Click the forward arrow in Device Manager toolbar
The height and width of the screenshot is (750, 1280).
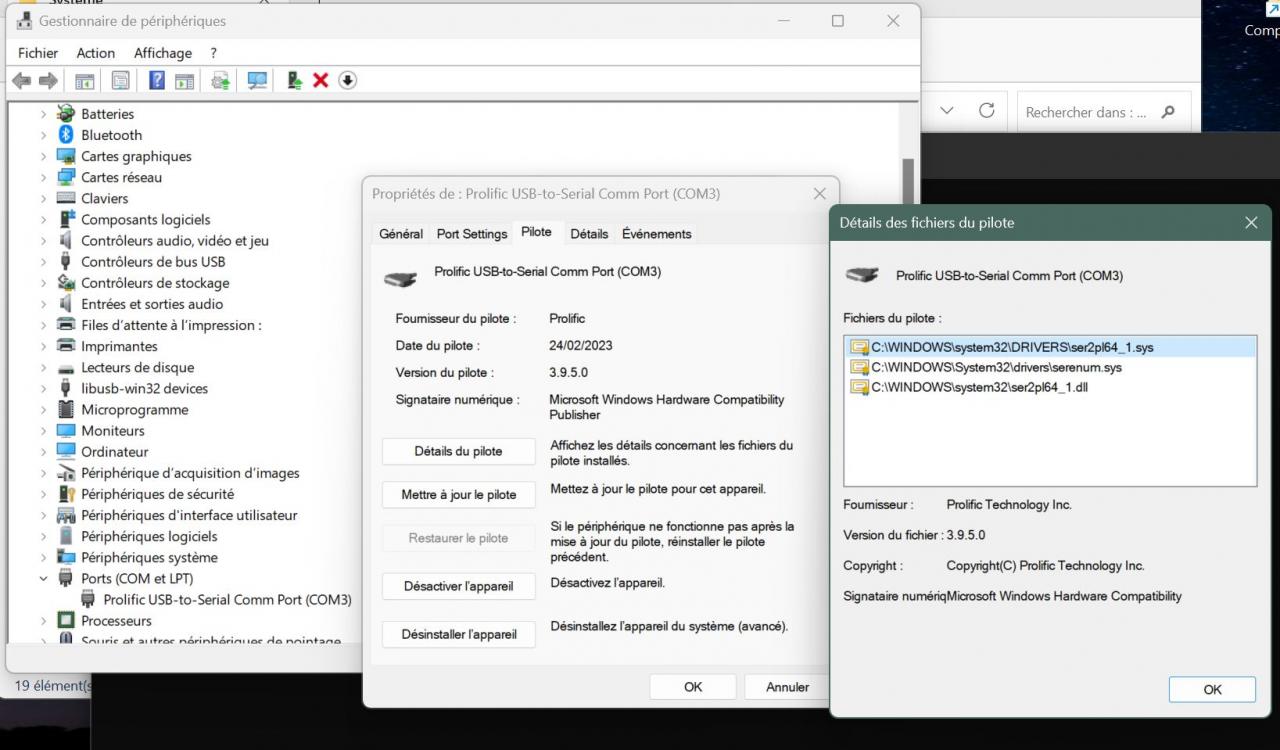[x=47, y=81]
